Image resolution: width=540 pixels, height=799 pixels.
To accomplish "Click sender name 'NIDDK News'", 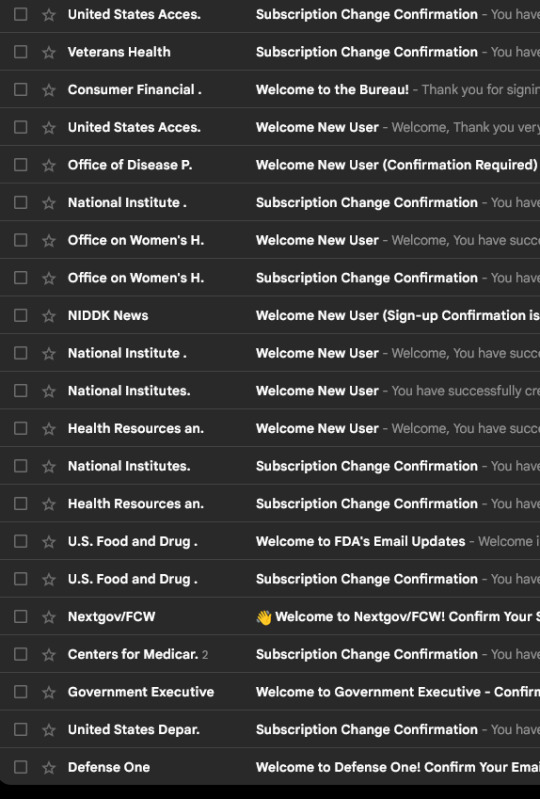I will point(108,316).
